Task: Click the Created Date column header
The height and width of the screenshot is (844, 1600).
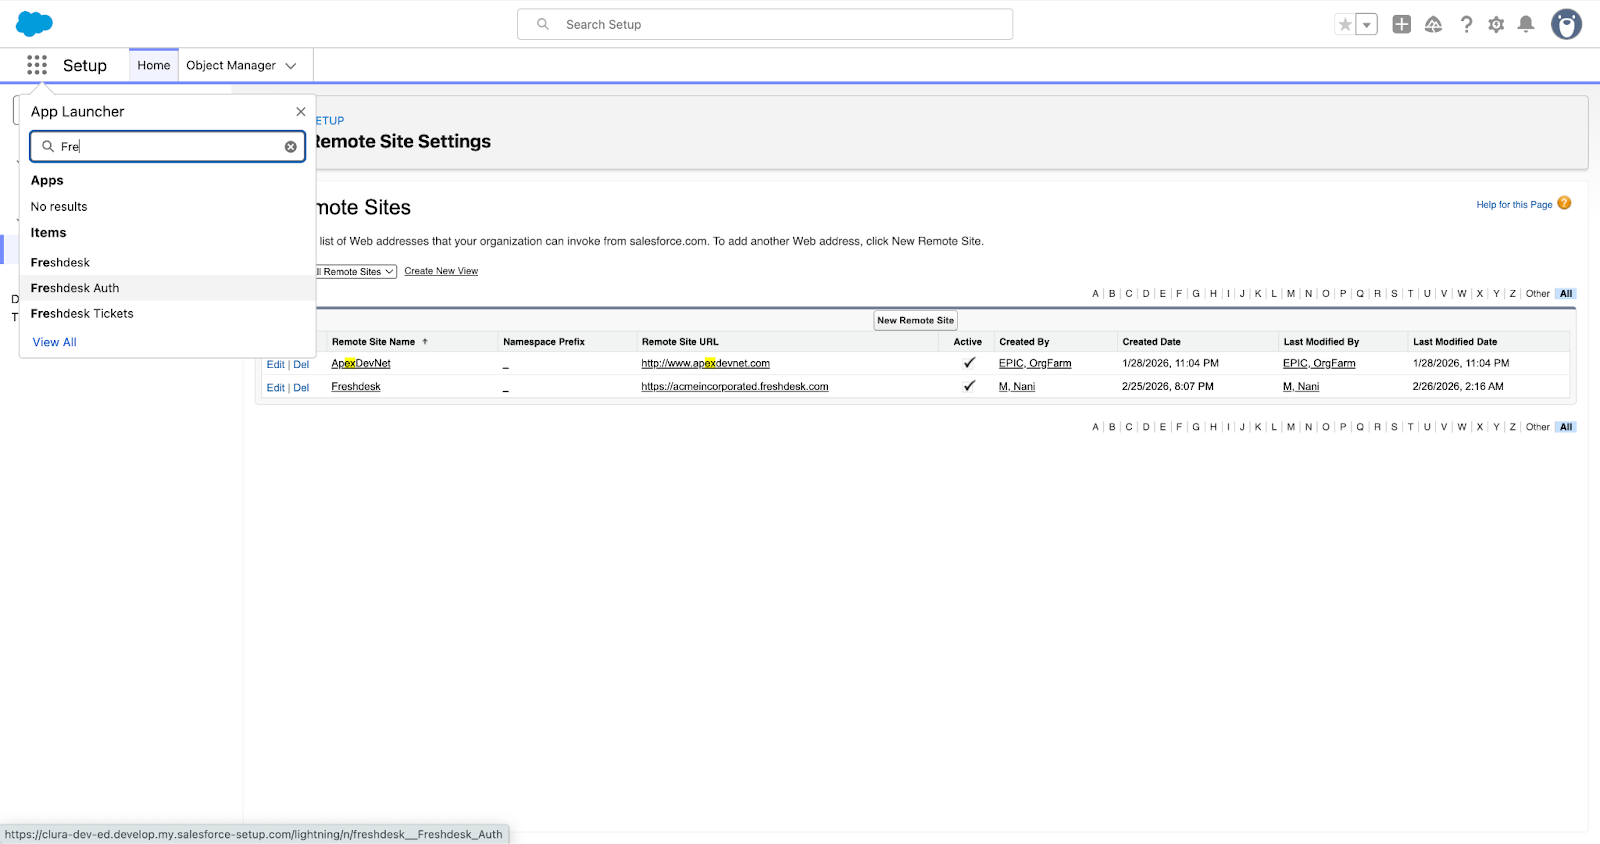Action: click(1151, 342)
